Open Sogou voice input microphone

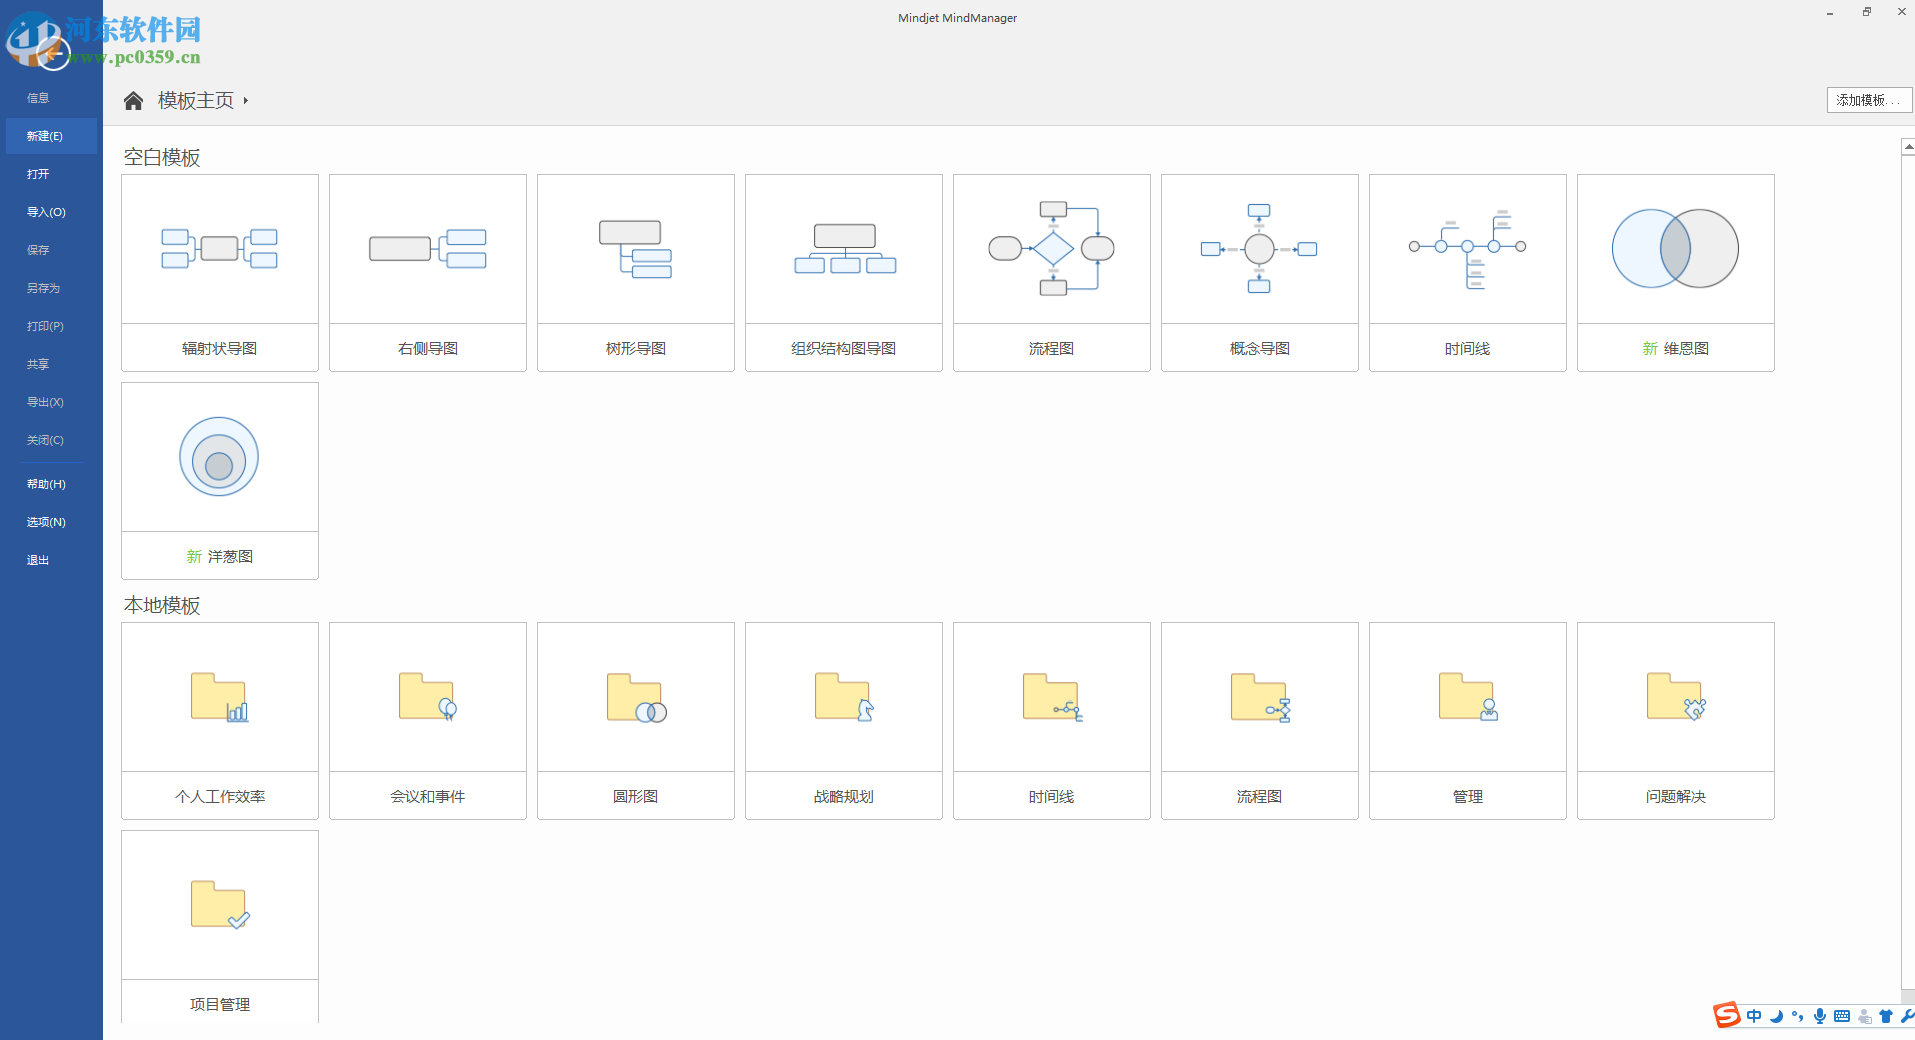click(x=1821, y=1016)
